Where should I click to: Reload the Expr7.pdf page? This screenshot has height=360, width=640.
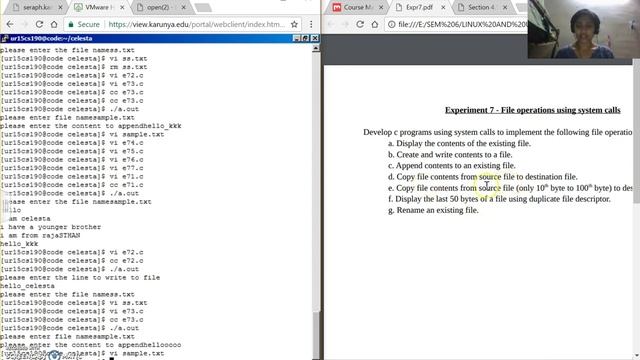click(x=360, y=24)
